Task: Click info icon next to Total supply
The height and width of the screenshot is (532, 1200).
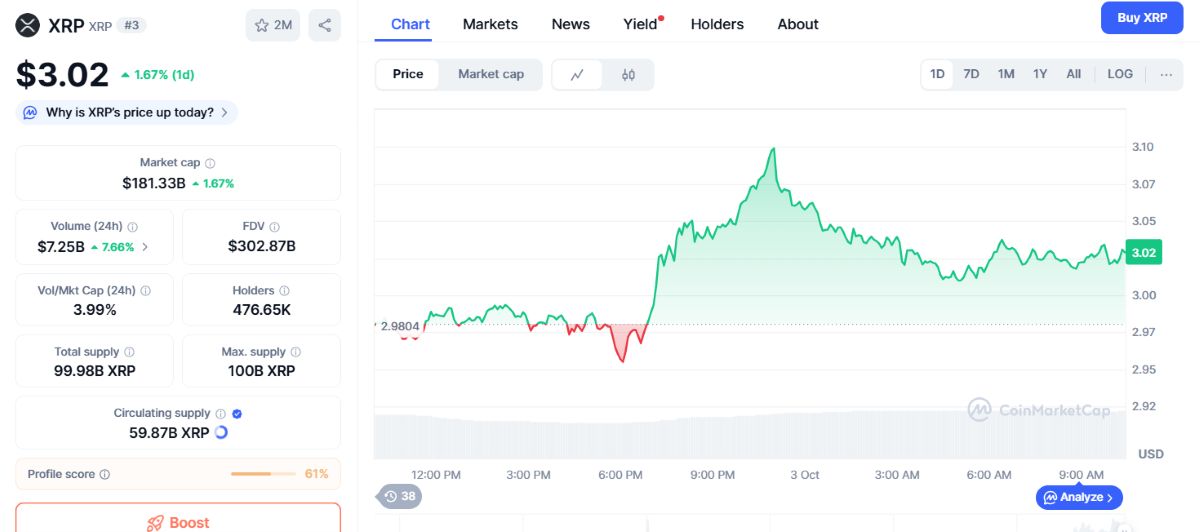Action: click(129, 352)
